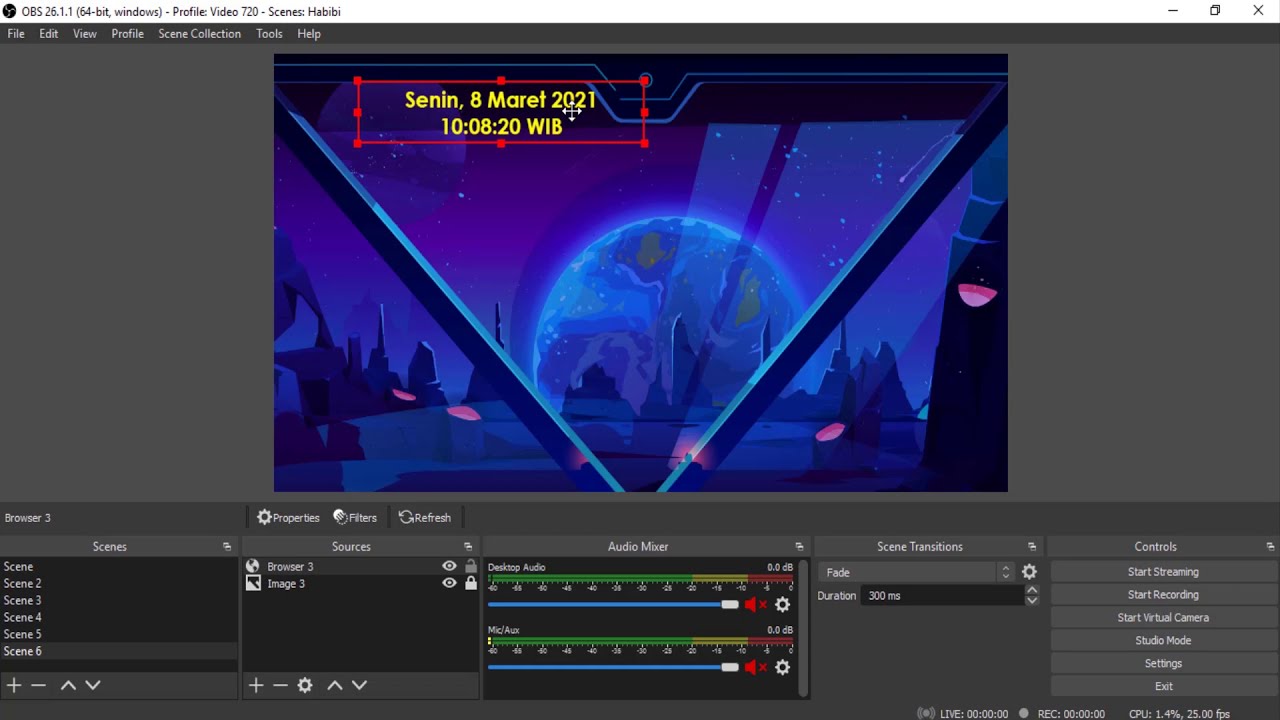
Task: Undock the Audio Mixer panel
Action: tap(799, 547)
